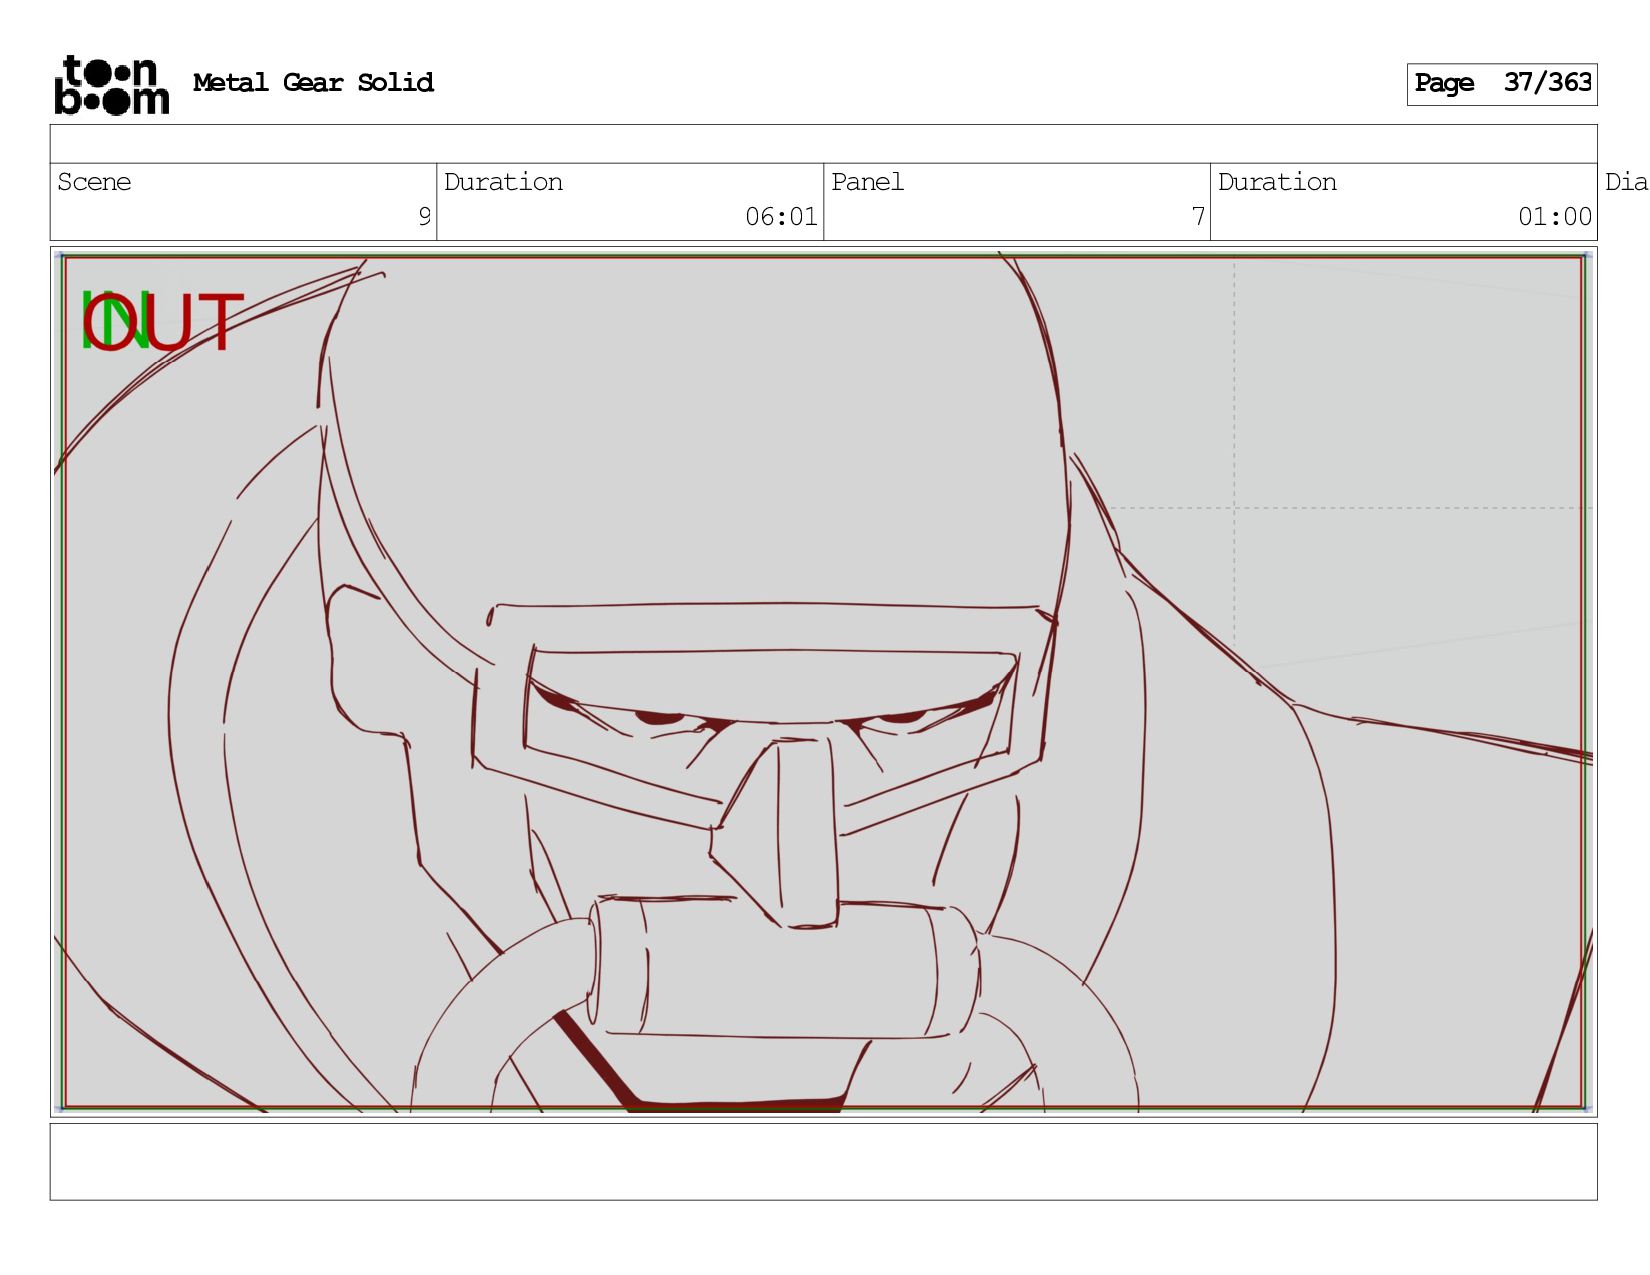Click the panel duration value '01:00'
Viewport: 1650px width, 1275px height.
[x=1555, y=216]
